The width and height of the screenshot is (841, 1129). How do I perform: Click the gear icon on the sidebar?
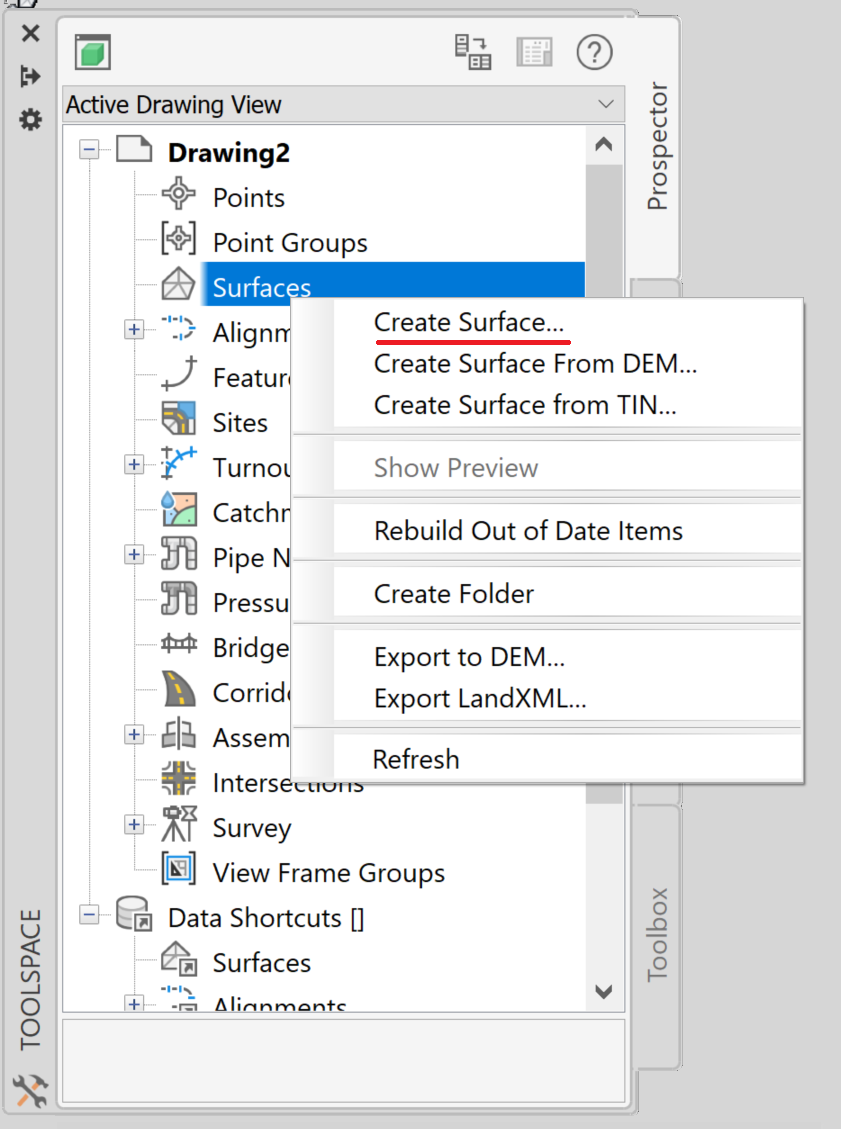coord(29,120)
